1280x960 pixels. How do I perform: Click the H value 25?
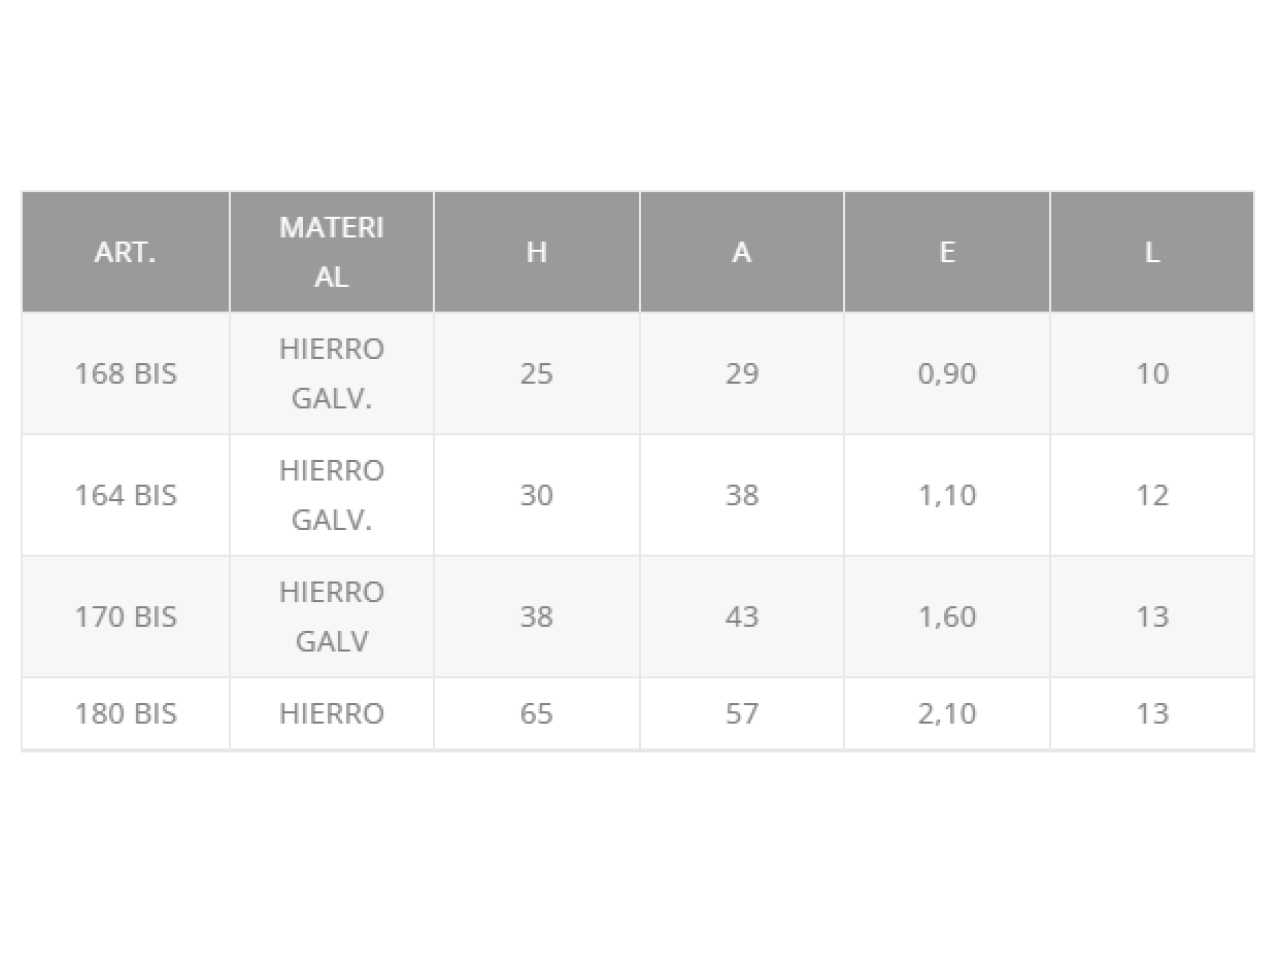[x=536, y=374]
